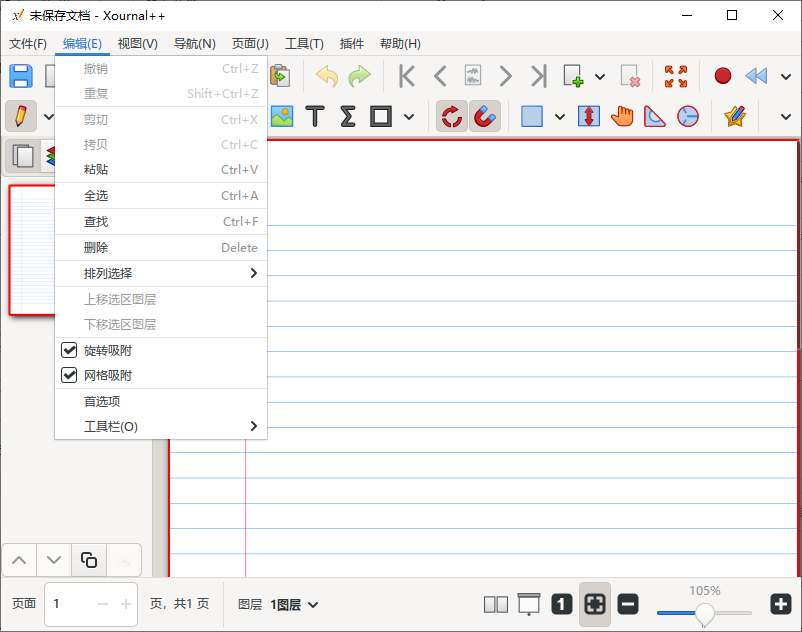Viewport: 802px width, 632px height.
Task: Open the 工具(T) menu
Action: (304, 44)
